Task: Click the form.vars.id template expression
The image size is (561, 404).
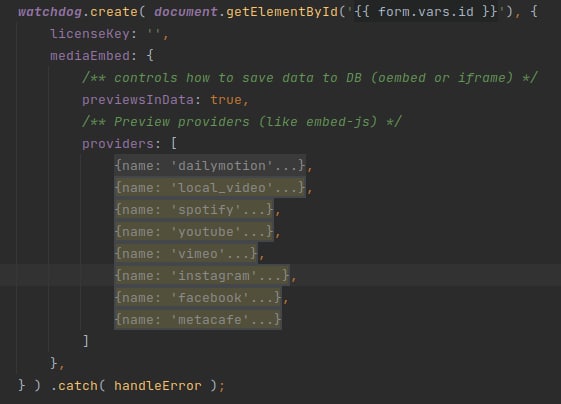Action: coord(426,12)
